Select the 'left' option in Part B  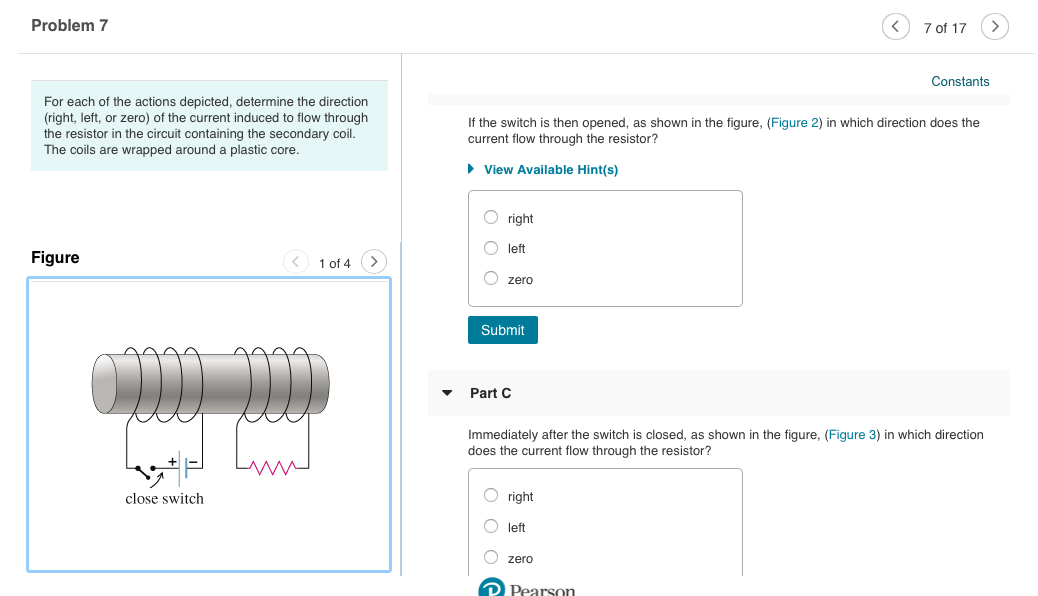(491, 247)
